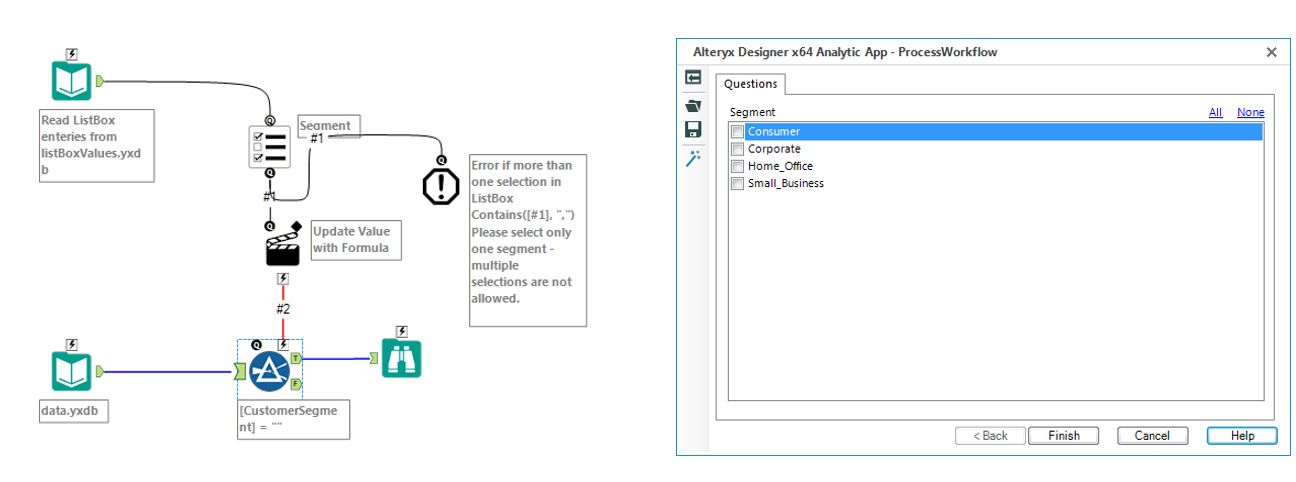Close the Analytic App dialog
The width and height of the screenshot is (1296, 482).
click(1271, 52)
